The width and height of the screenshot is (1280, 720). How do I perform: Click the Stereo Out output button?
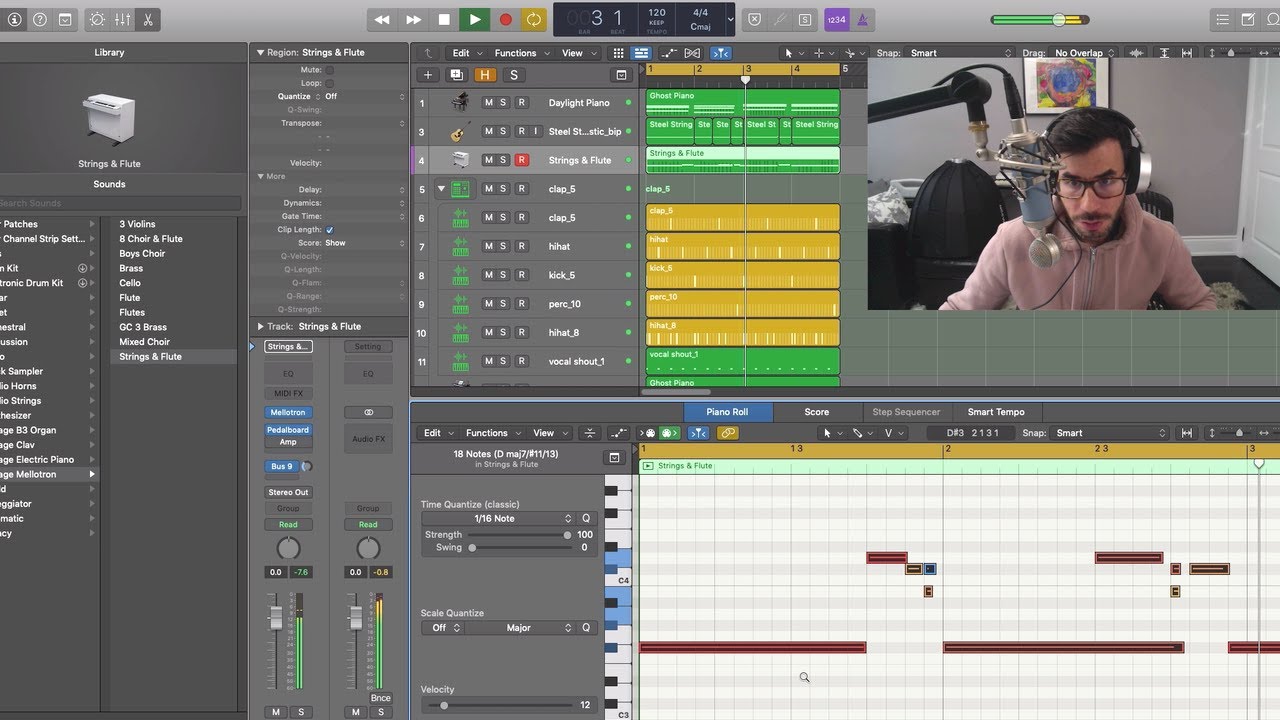point(288,492)
